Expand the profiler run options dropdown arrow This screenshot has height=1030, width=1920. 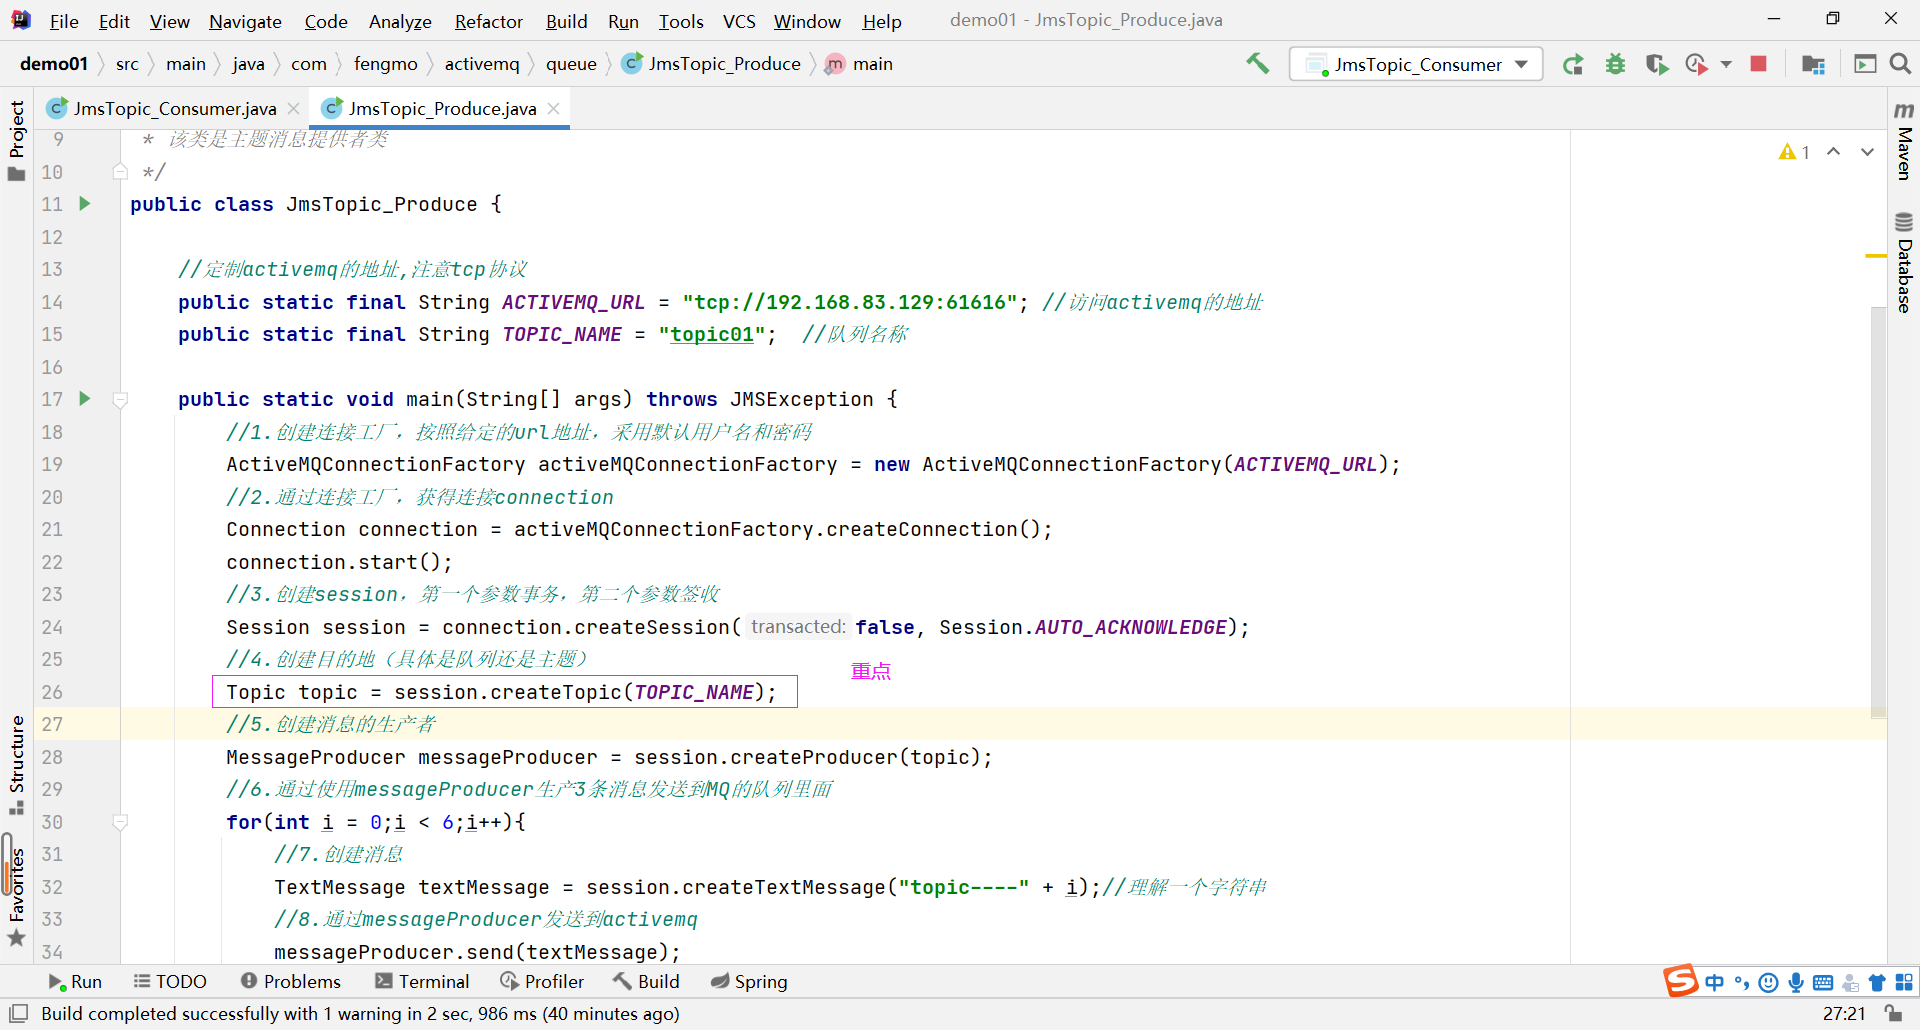coord(1726,64)
